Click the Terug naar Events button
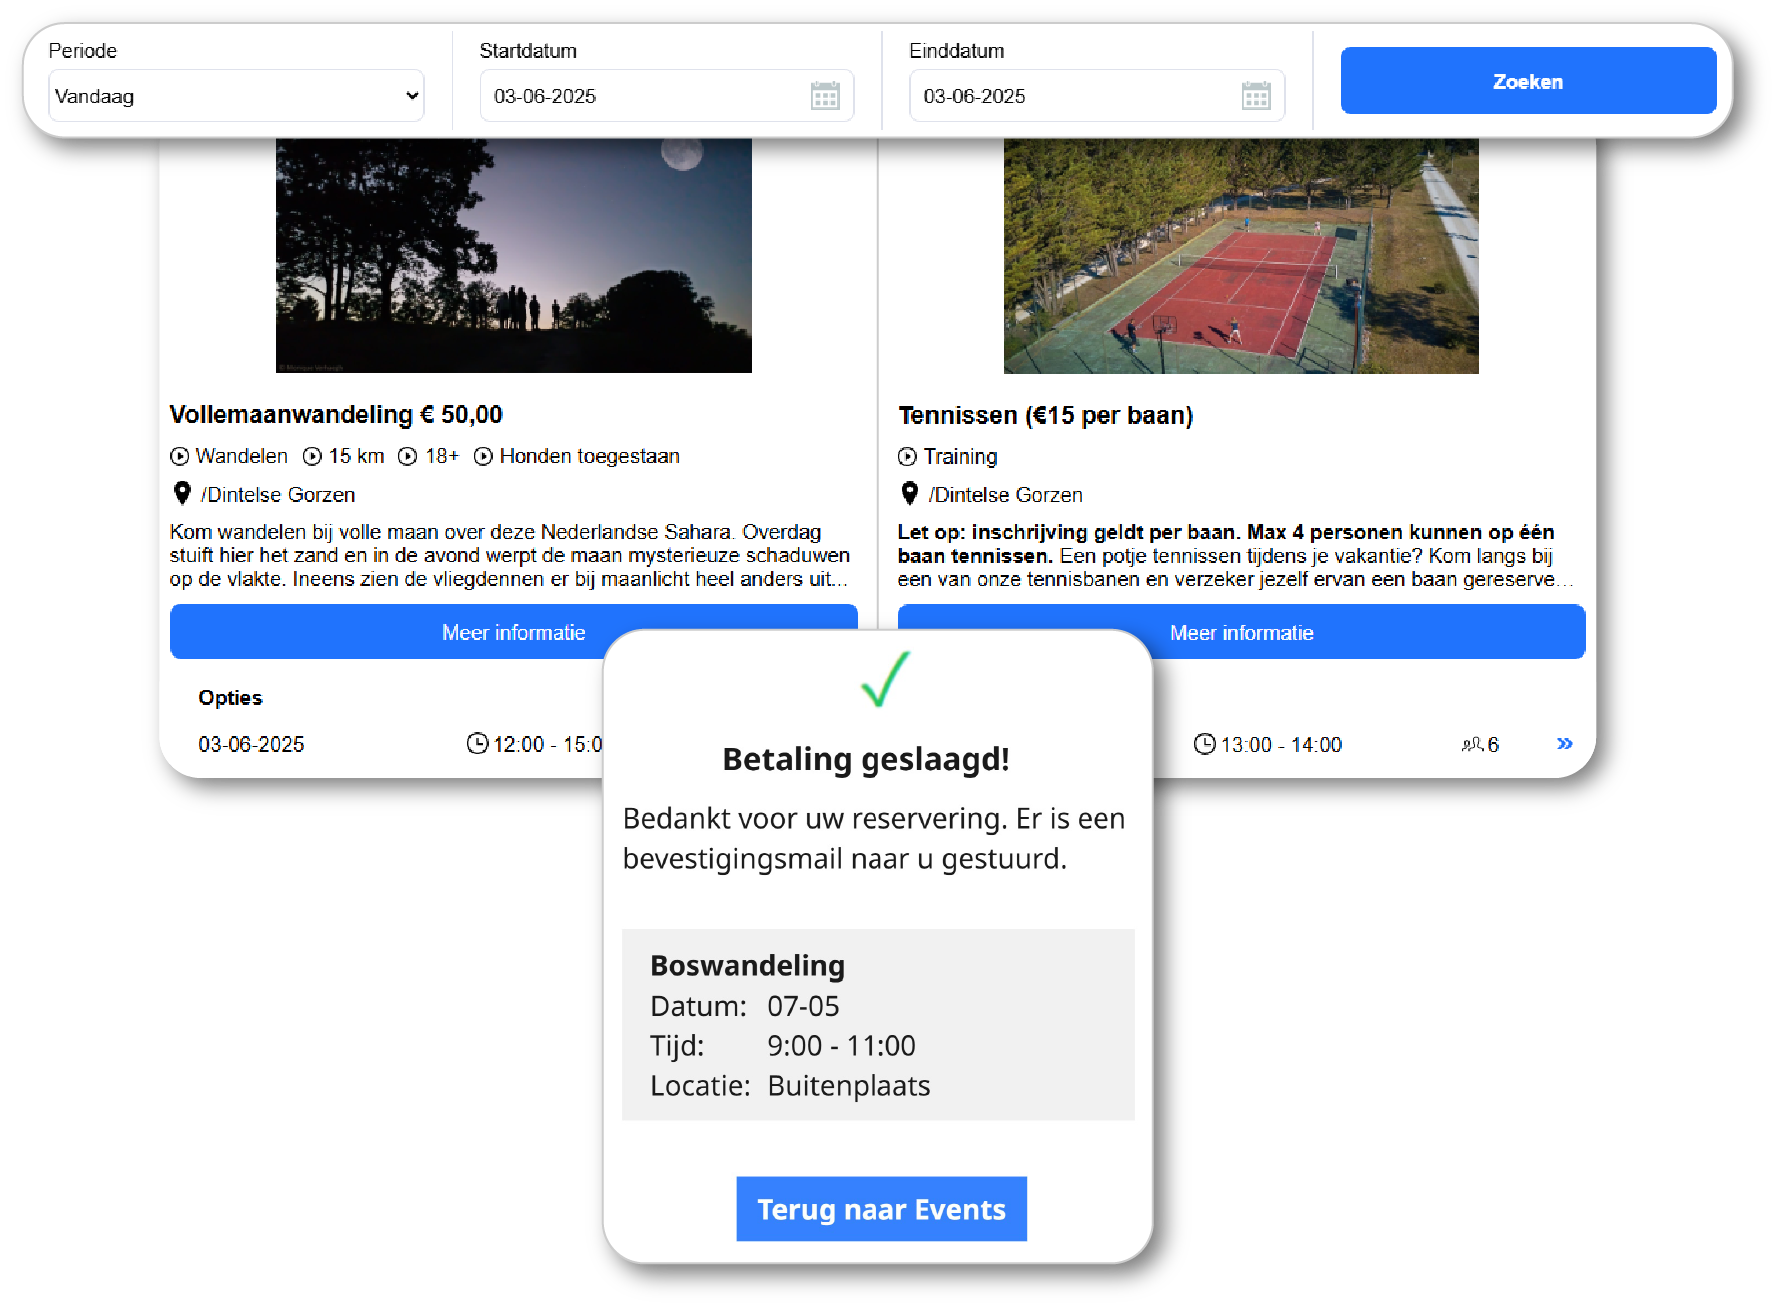The height and width of the screenshot is (1307, 1776). point(881,1209)
